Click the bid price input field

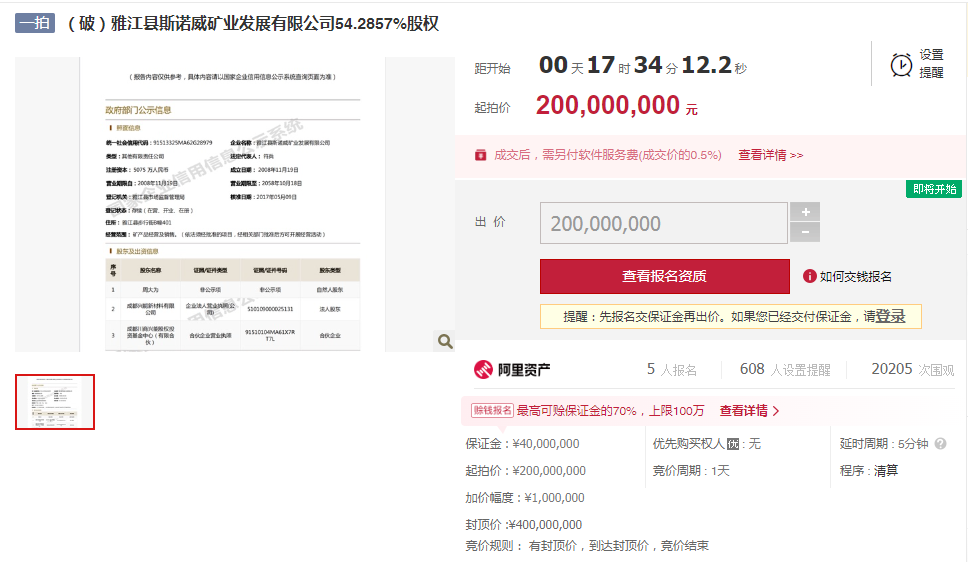point(664,223)
